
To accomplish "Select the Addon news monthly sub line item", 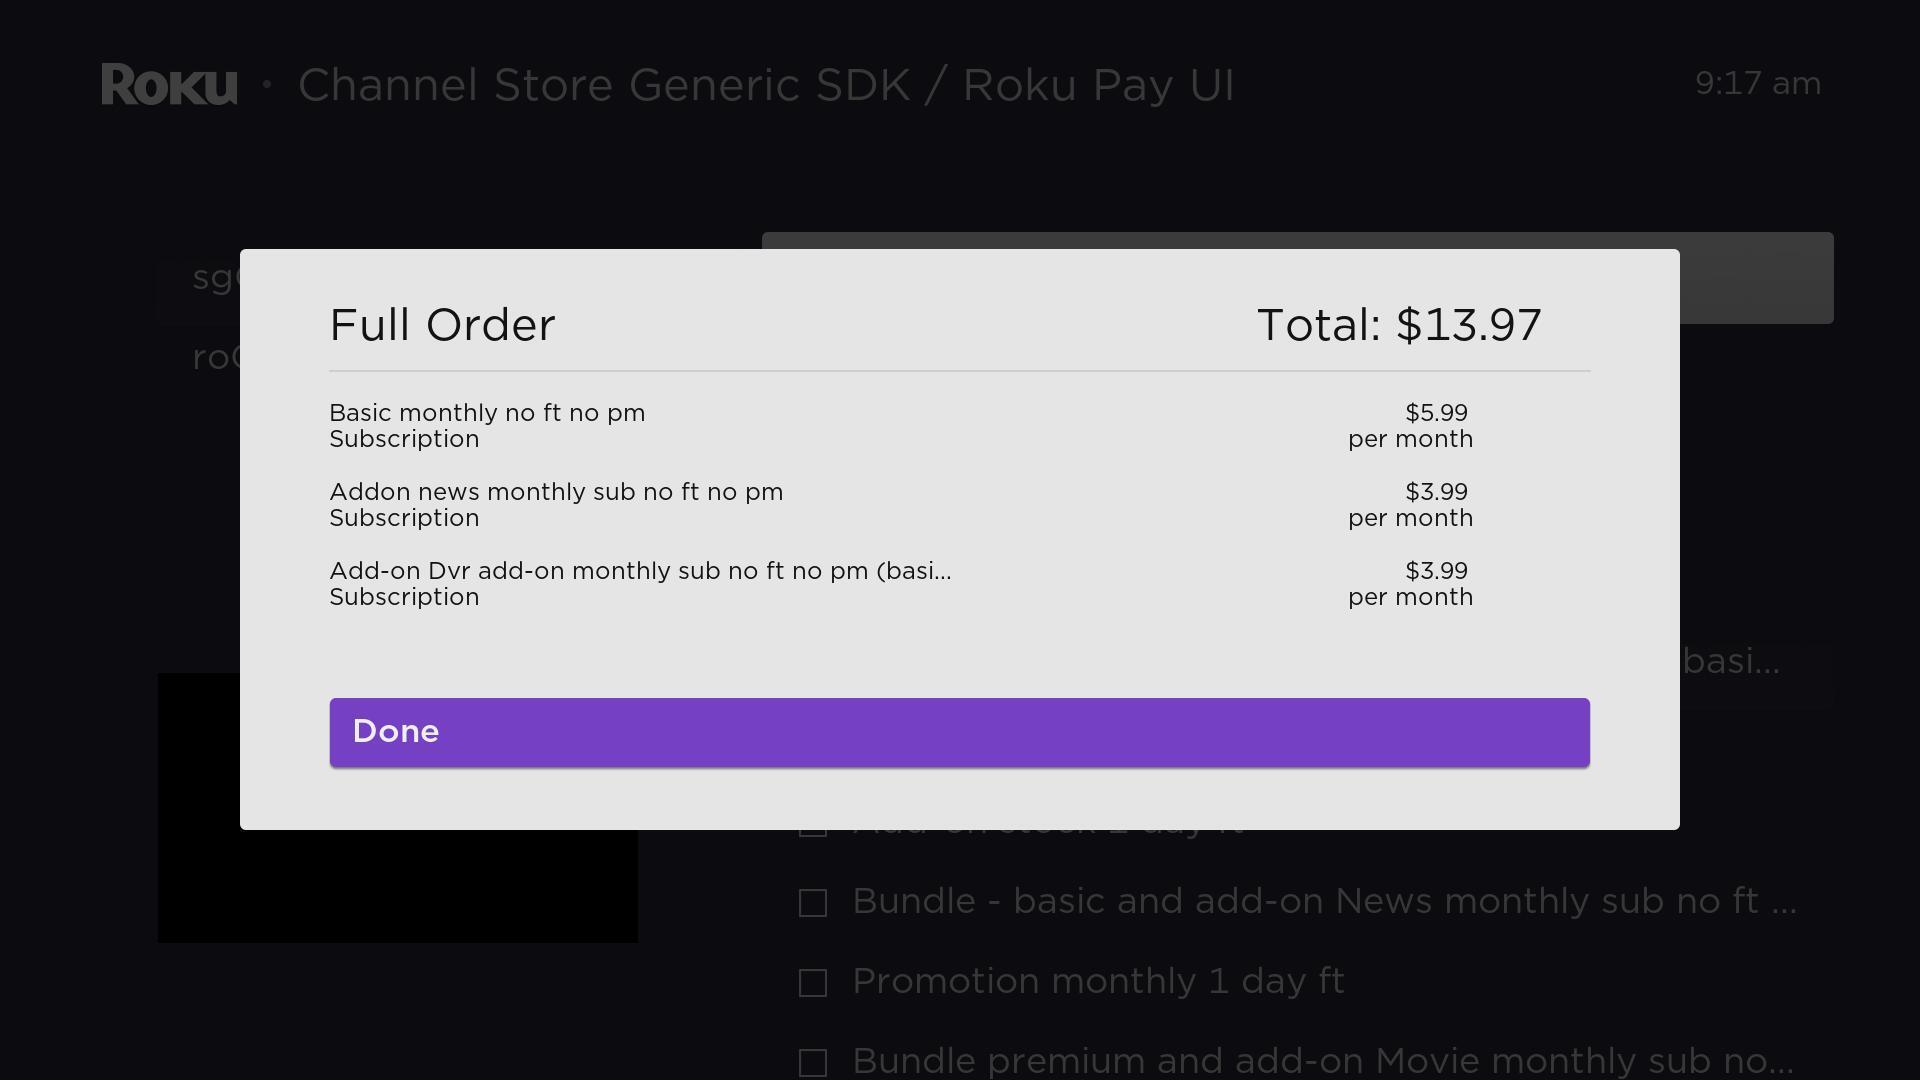I will [x=556, y=504].
